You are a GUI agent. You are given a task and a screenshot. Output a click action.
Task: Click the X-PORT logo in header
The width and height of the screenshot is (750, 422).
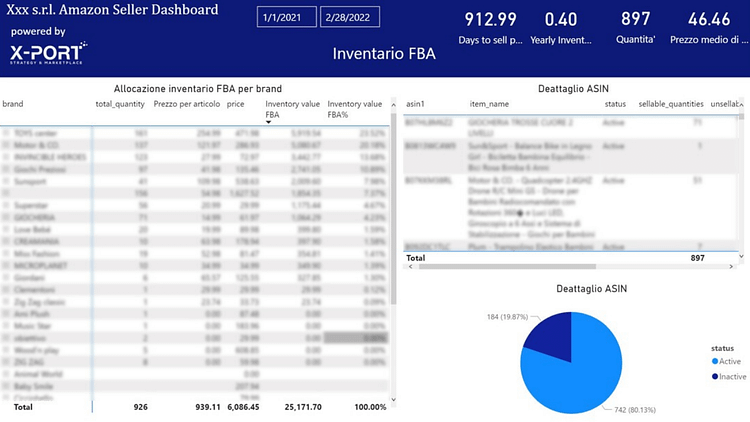tap(48, 53)
